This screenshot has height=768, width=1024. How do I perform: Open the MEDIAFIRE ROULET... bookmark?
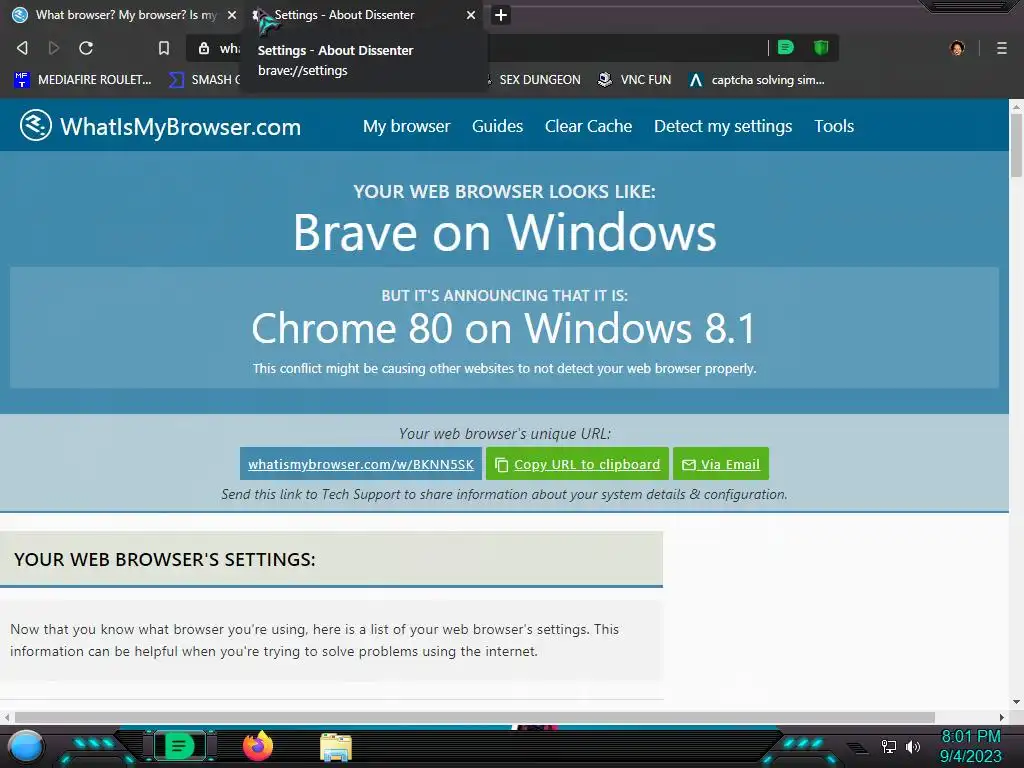click(x=83, y=80)
